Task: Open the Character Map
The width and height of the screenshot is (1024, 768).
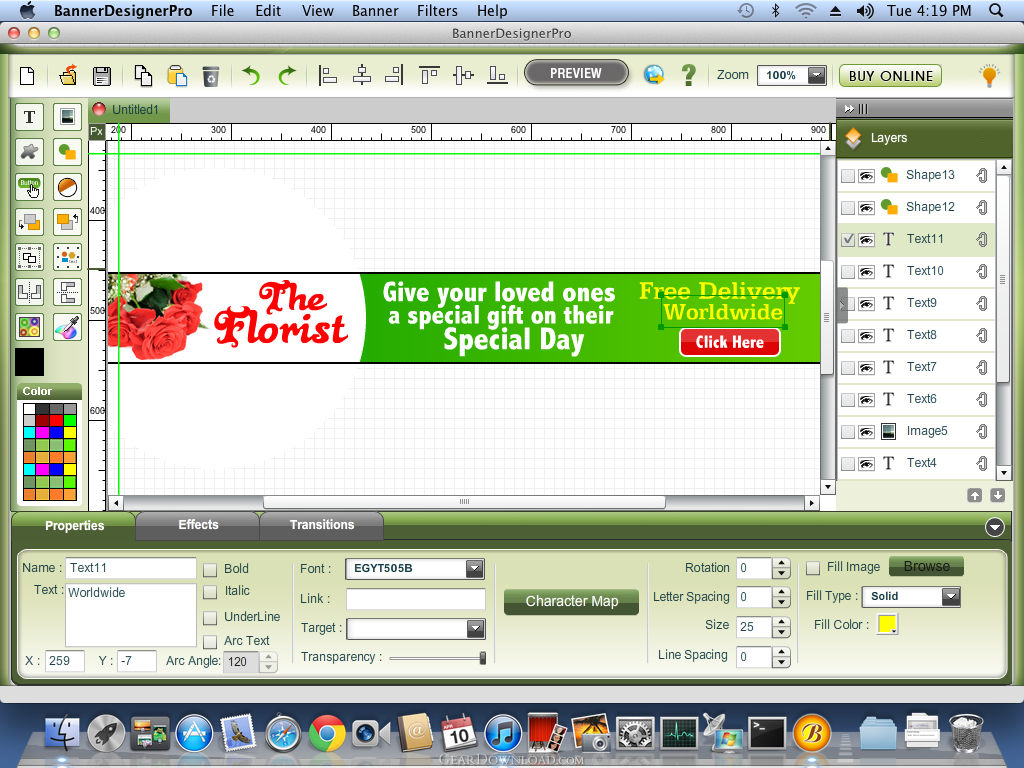Action: tap(571, 601)
